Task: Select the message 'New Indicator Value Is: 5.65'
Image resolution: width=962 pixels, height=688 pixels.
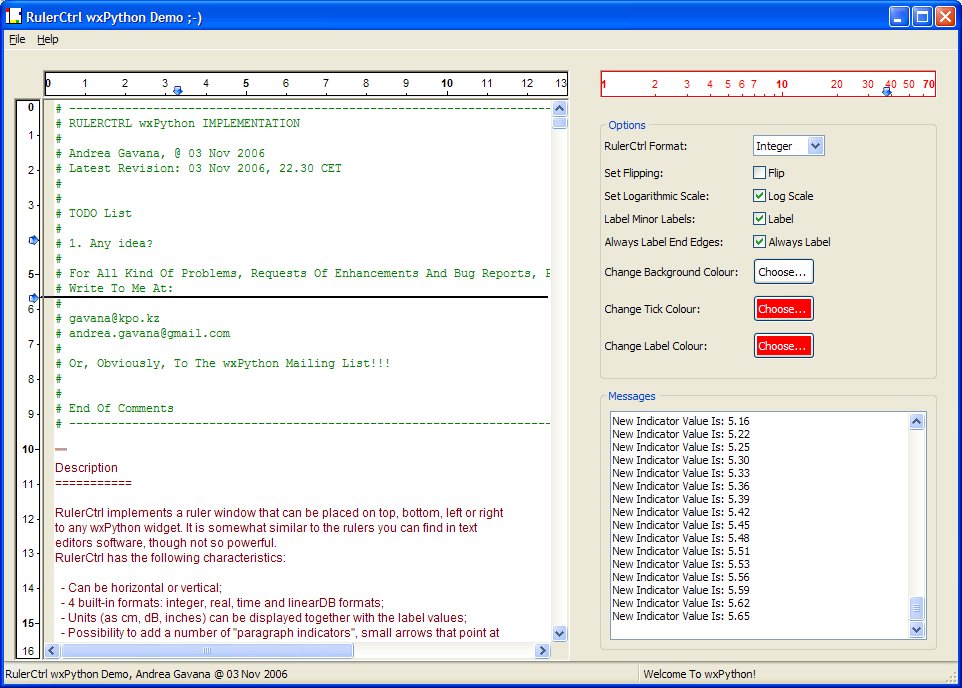Action: coord(681,616)
